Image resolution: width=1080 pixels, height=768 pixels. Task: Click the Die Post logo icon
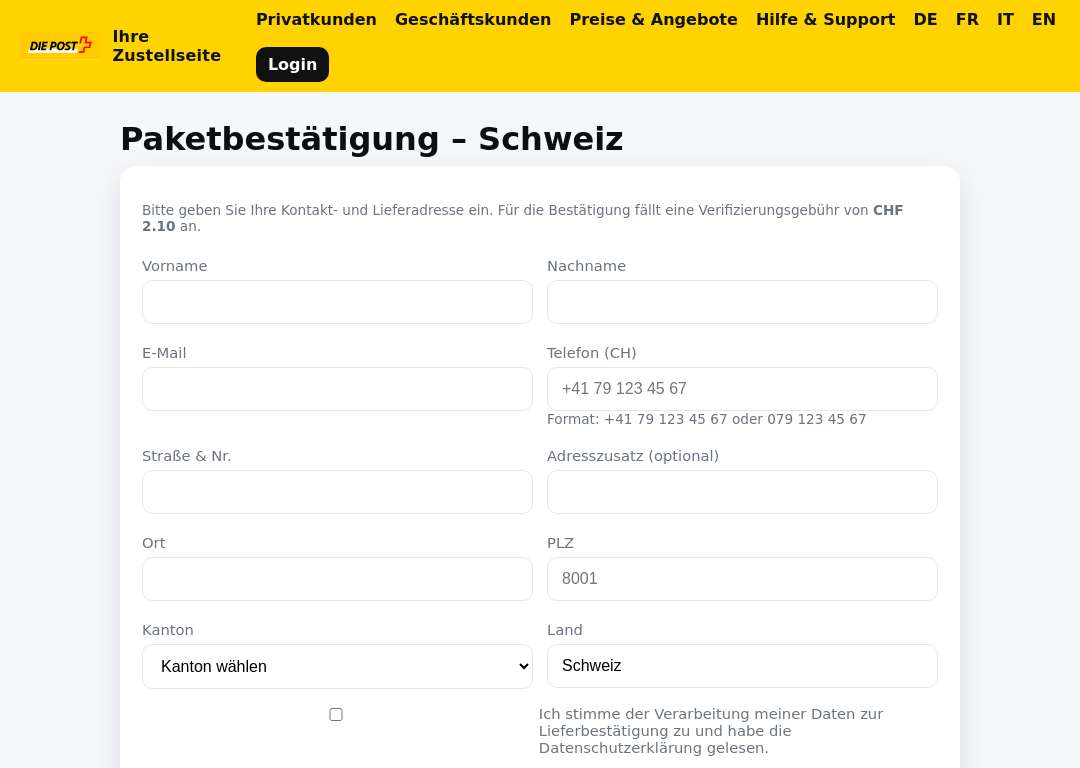point(60,45)
